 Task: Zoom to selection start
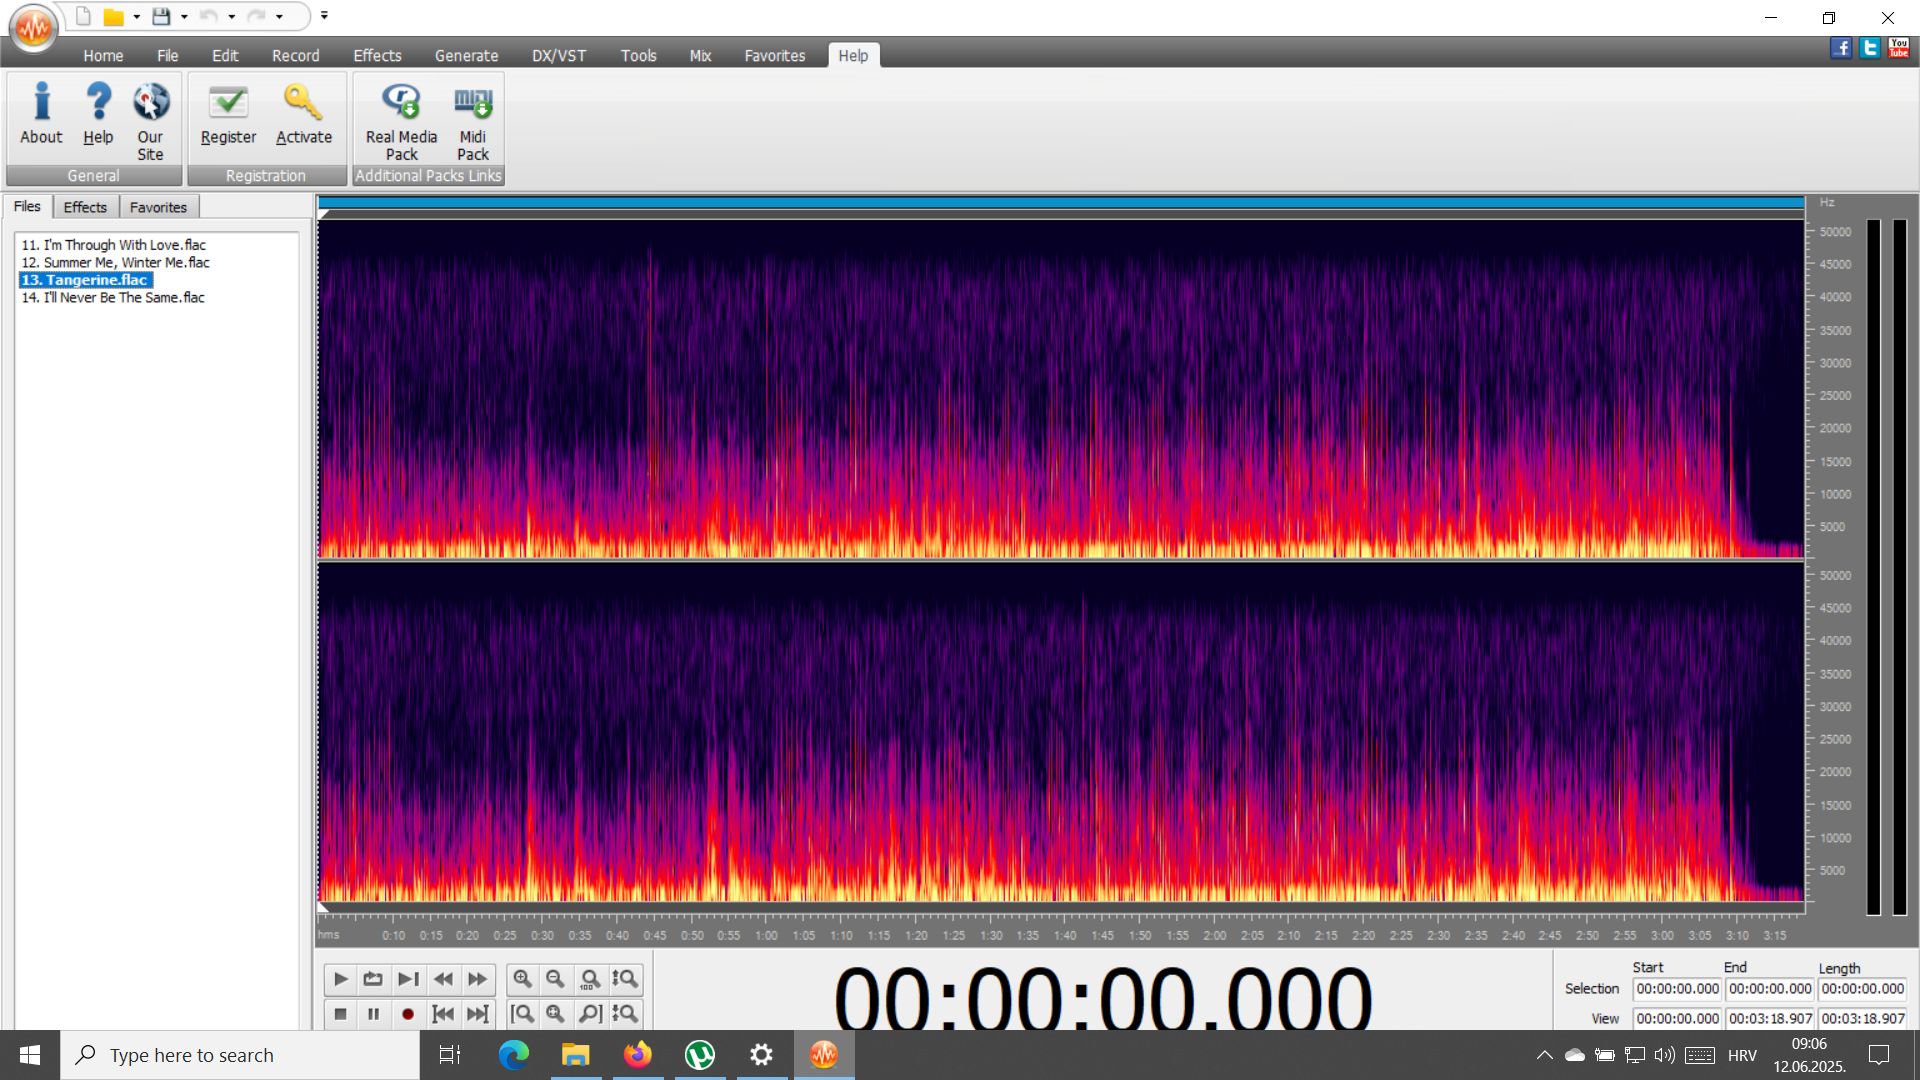522,1014
